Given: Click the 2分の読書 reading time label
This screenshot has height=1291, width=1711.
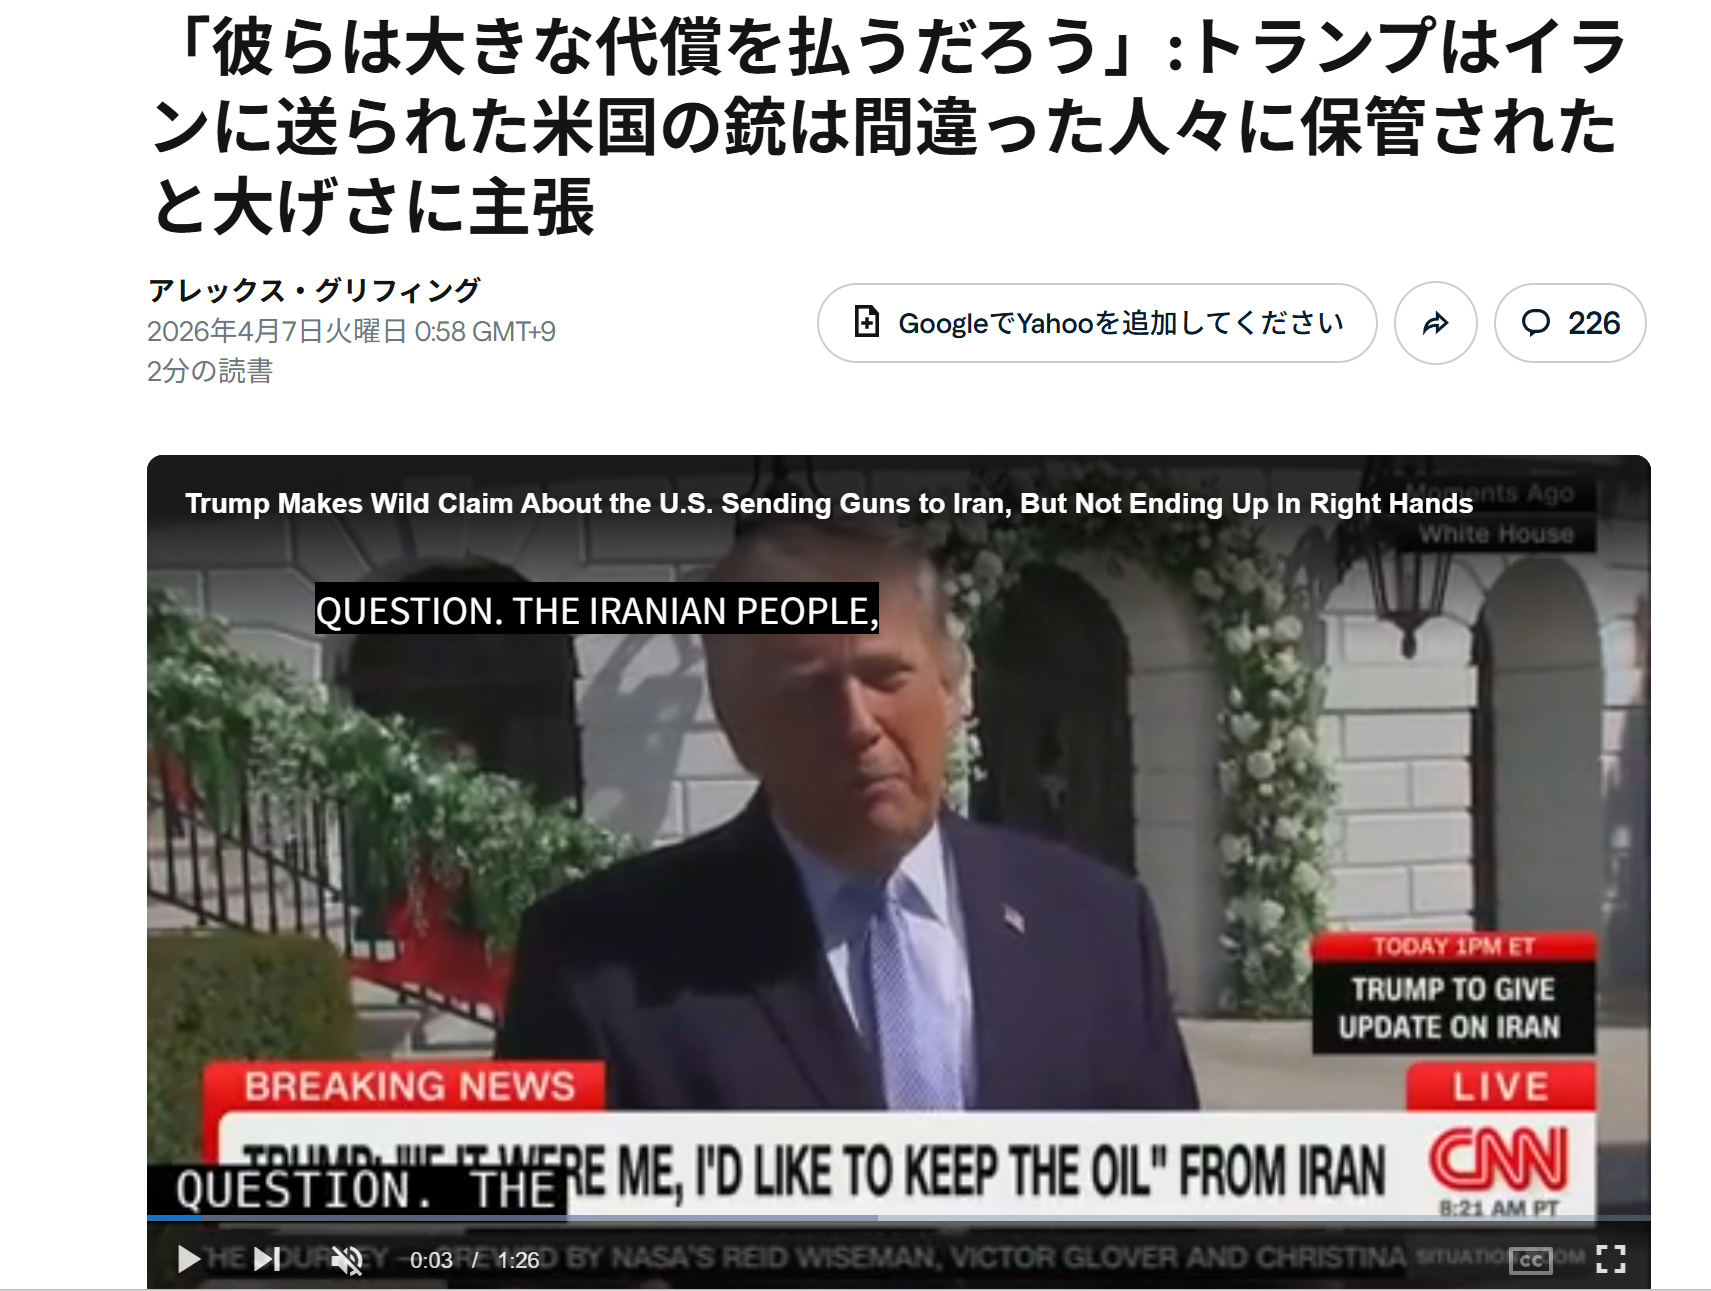Looking at the screenshot, I should 210,371.
